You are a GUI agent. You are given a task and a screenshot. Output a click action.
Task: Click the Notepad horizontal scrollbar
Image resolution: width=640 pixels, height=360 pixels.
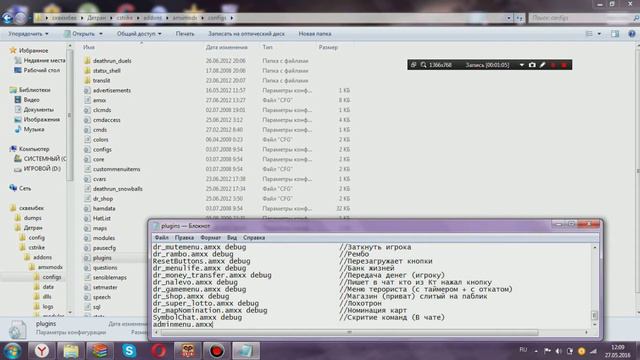(x=371, y=332)
